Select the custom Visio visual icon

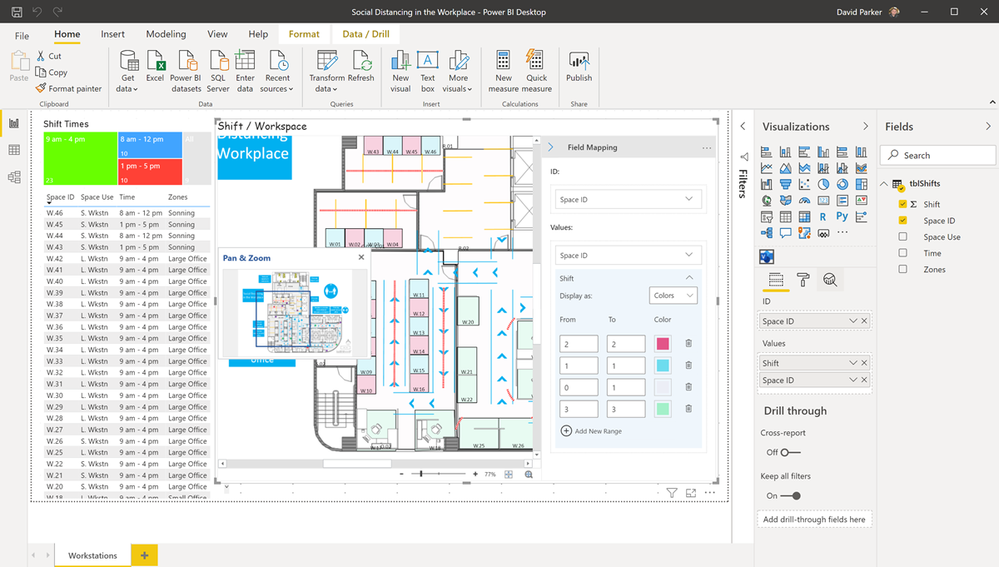pyautogui.click(x=766, y=257)
